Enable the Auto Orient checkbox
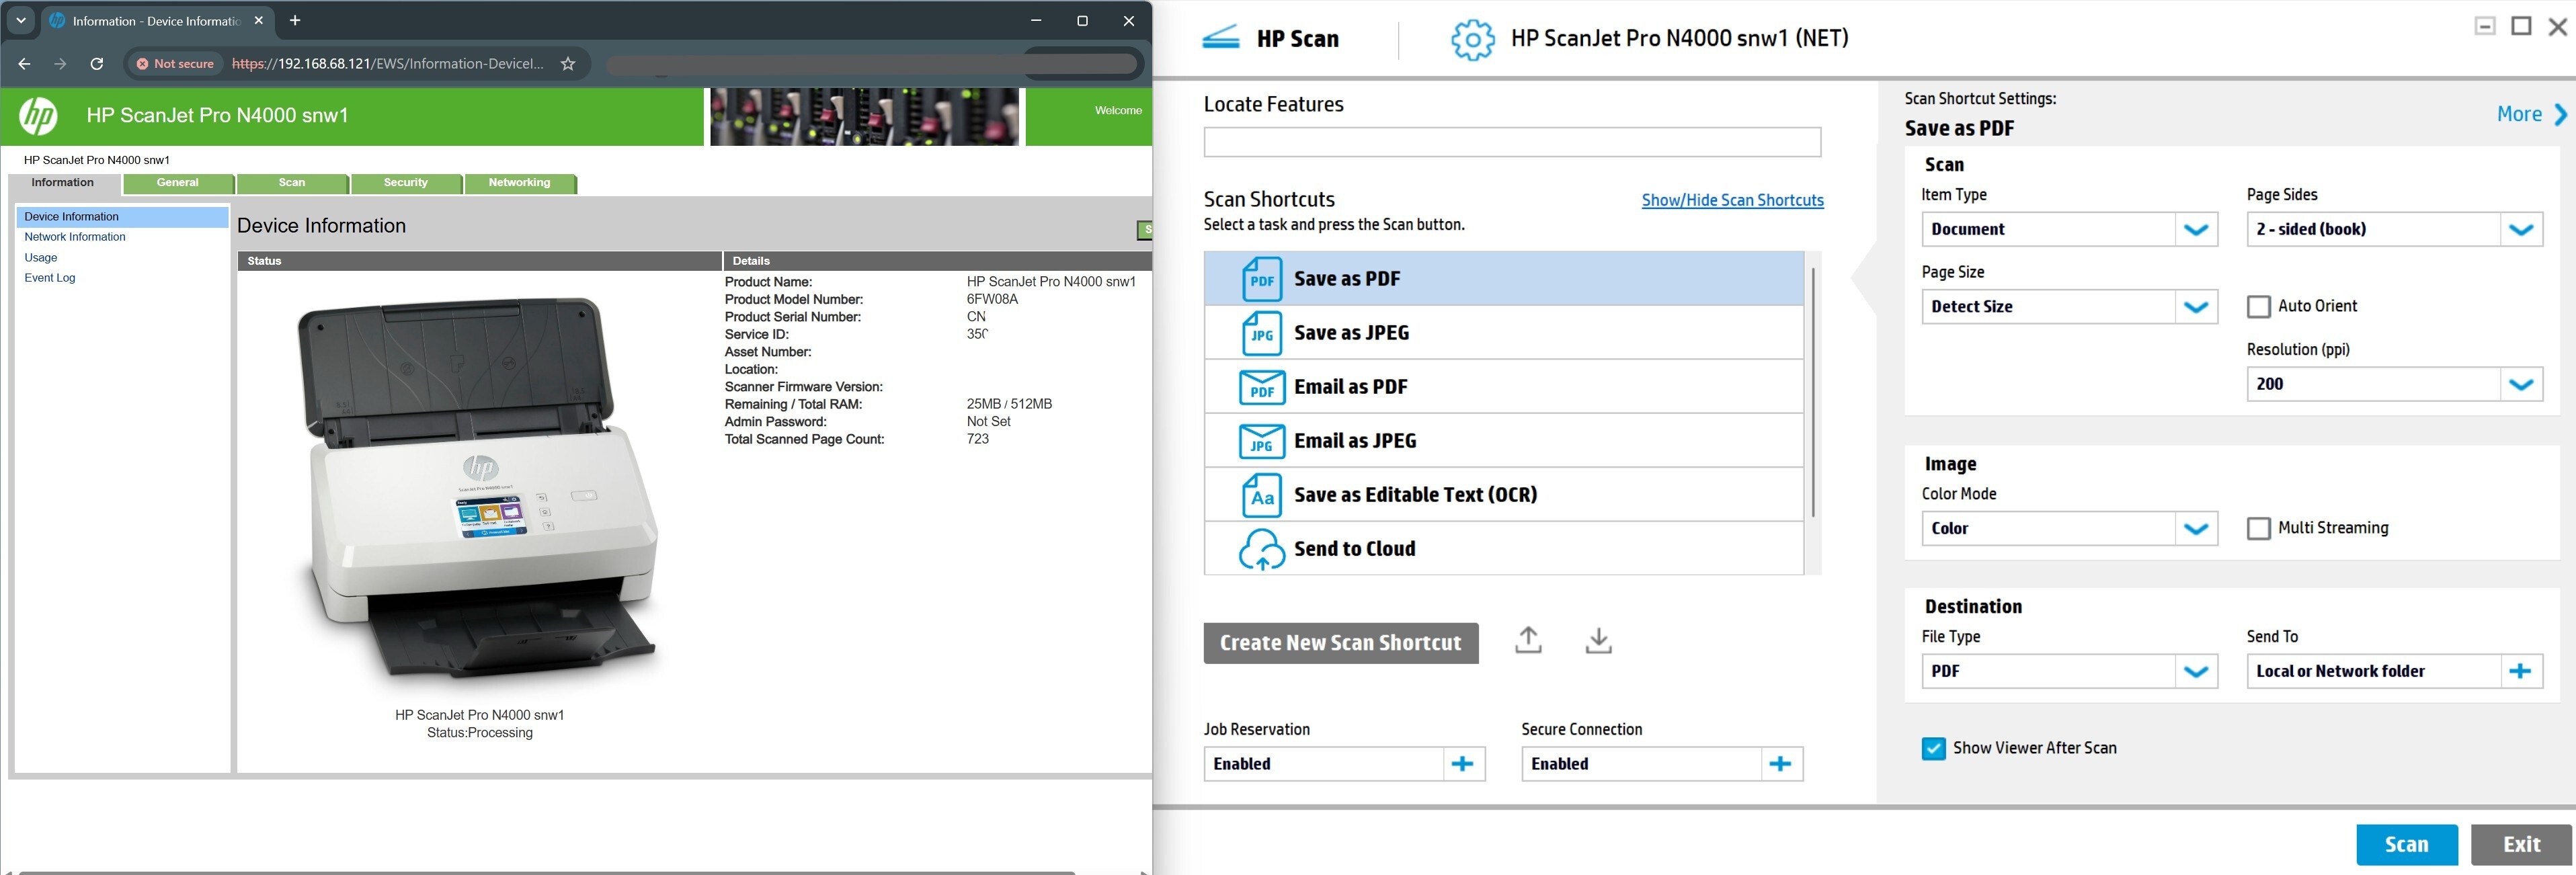The width and height of the screenshot is (2576, 875). 2258,306
